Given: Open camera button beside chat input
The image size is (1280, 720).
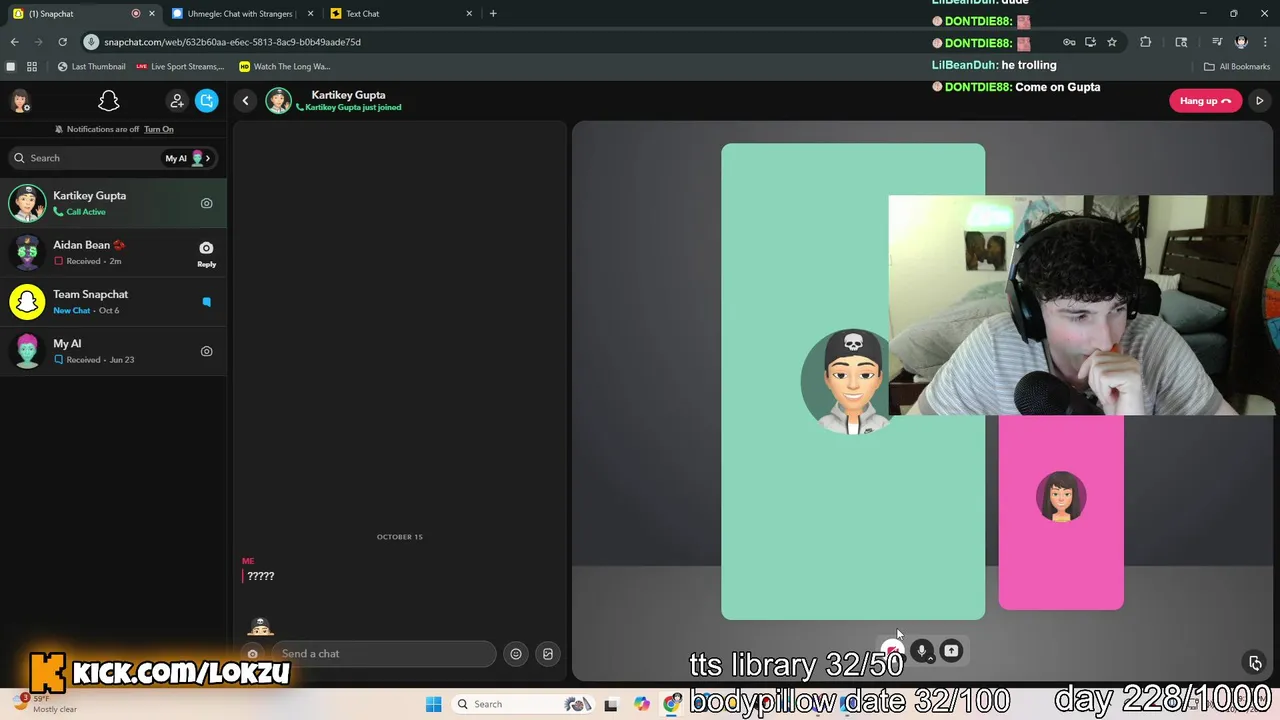Looking at the screenshot, I should (253, 654).
